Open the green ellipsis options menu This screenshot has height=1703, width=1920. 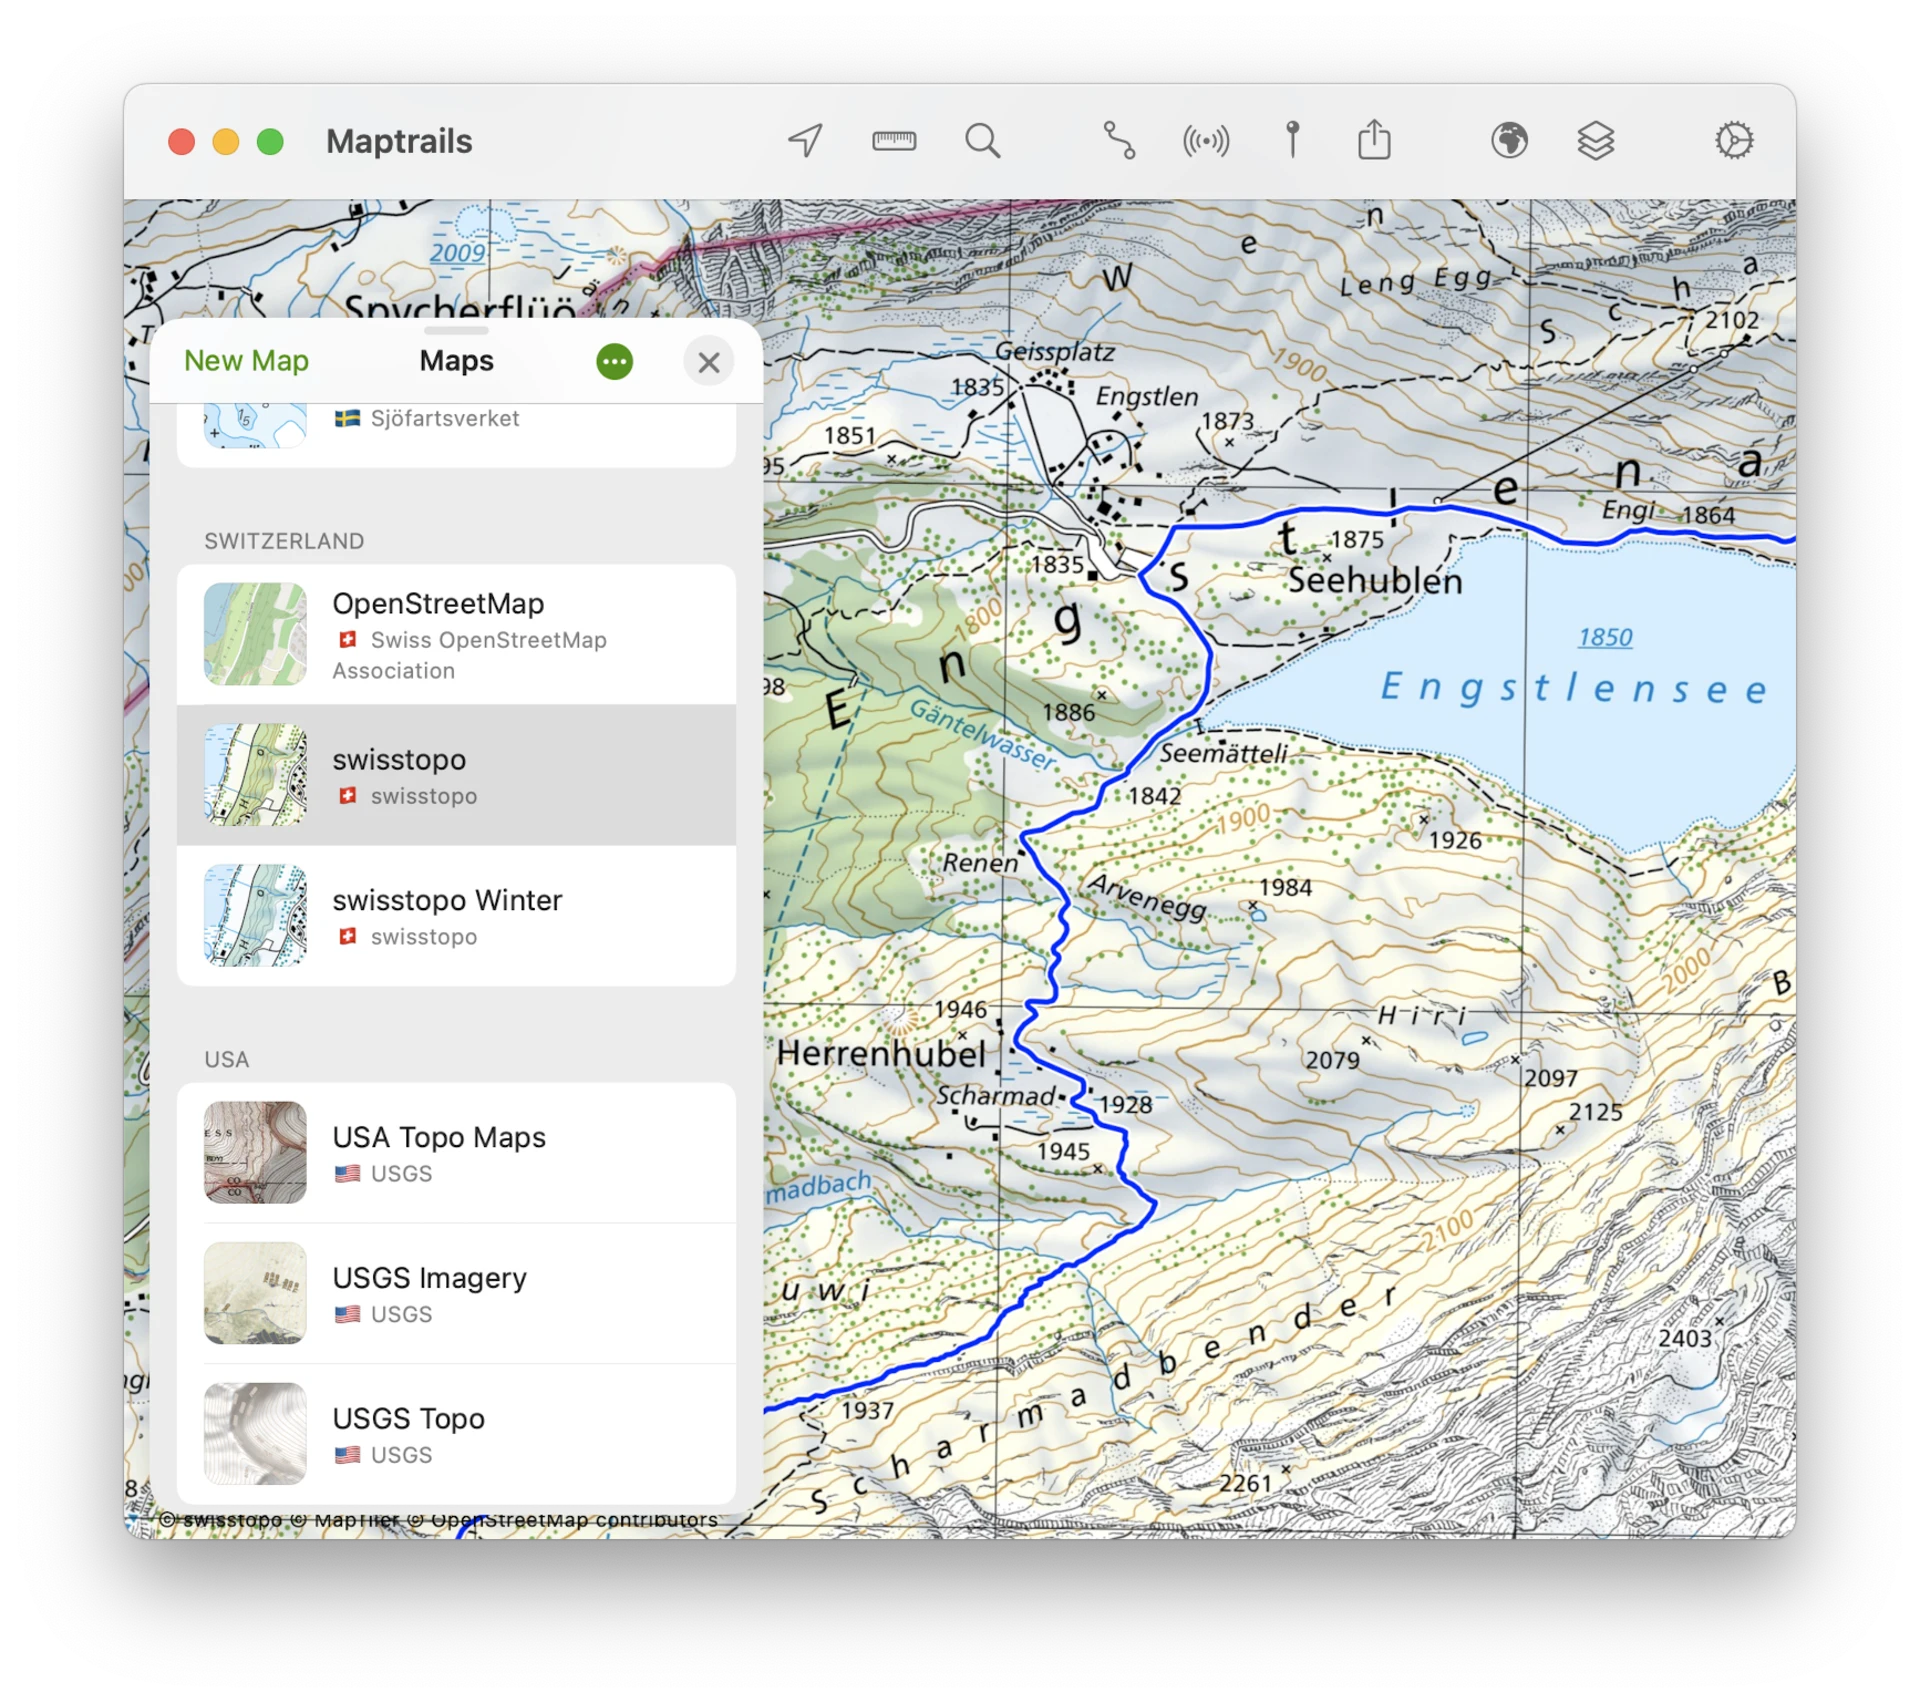(614, 362)
